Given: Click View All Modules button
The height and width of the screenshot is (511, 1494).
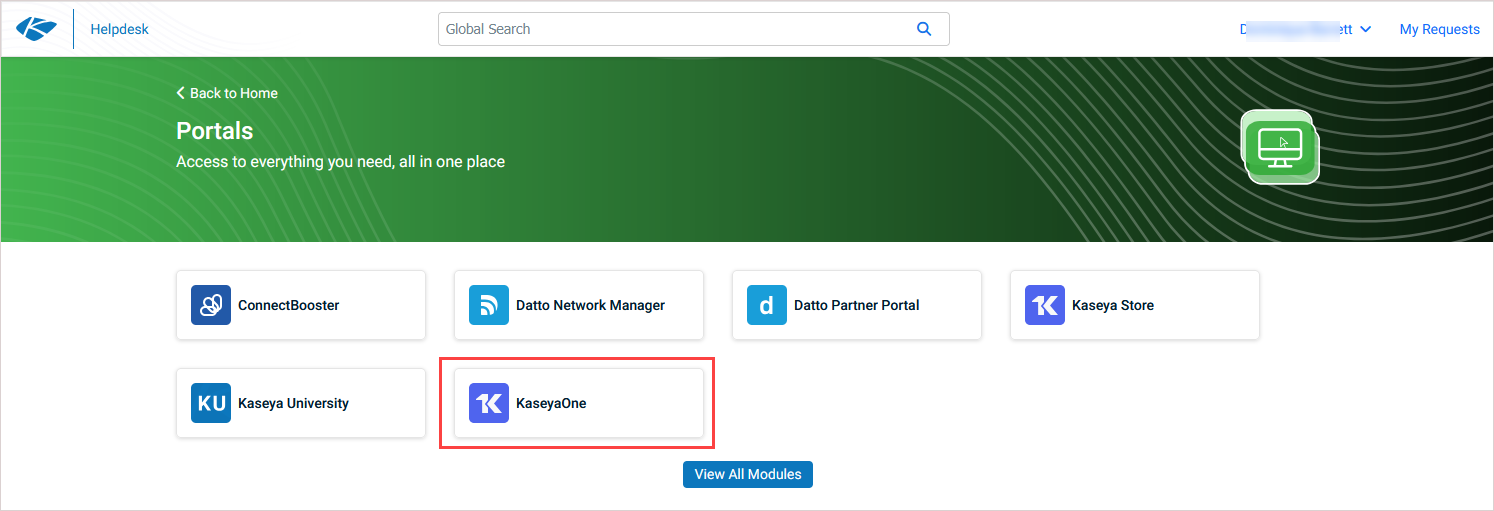Looking at the screenshot, I should 748,474.
